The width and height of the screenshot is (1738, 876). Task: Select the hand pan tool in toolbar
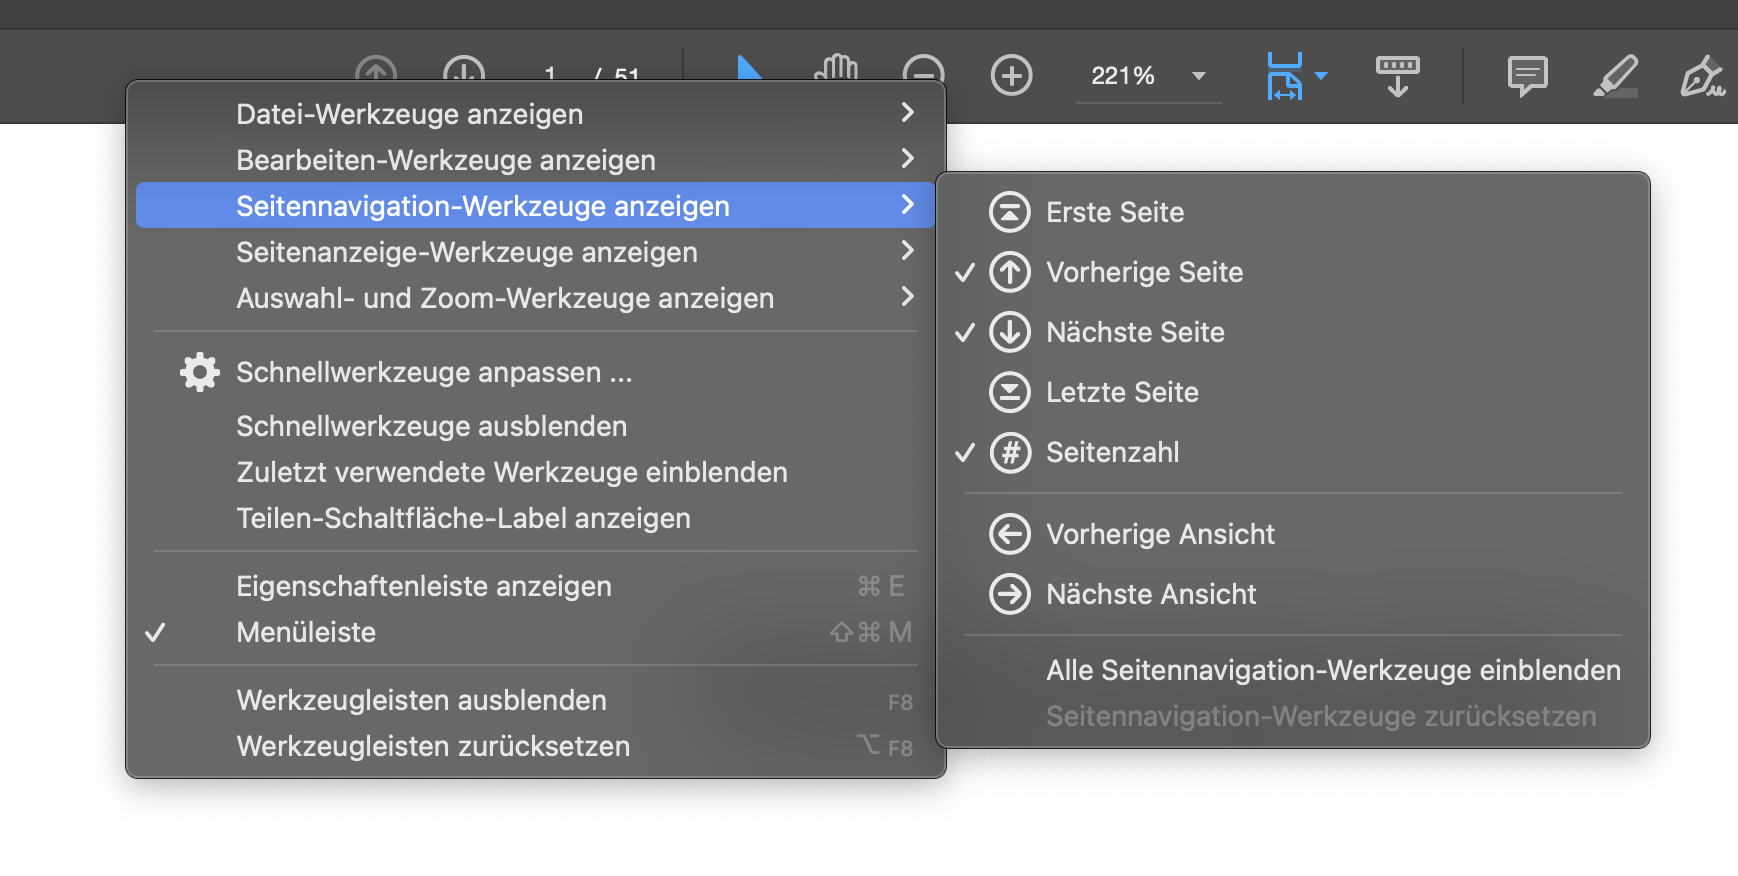(x=836, y=66)
